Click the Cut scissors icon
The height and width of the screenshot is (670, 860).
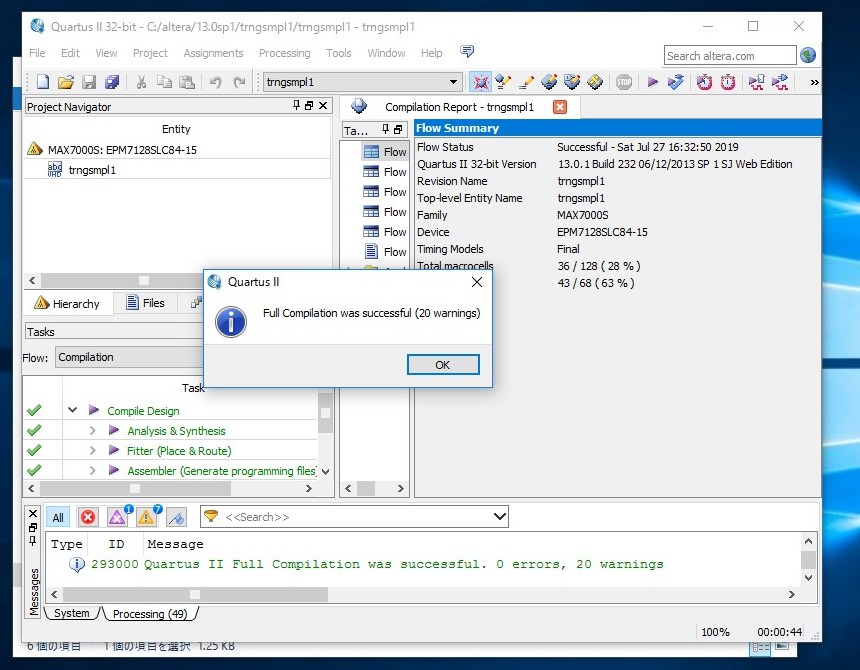[x=142, y=82]
